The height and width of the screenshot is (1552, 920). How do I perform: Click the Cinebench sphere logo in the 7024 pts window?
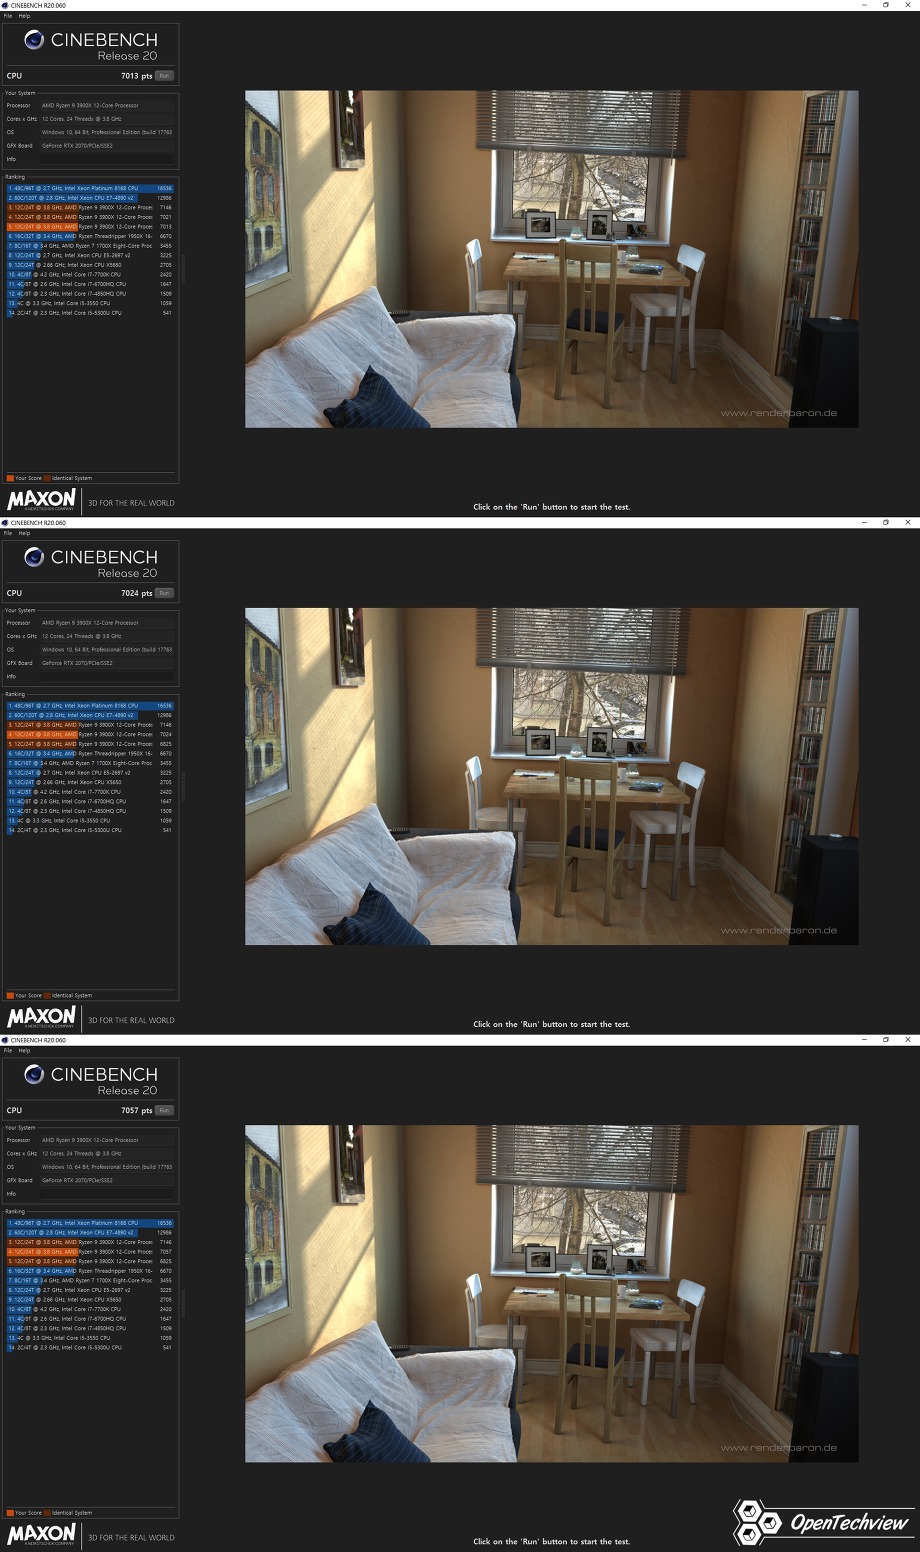[34, 557]
